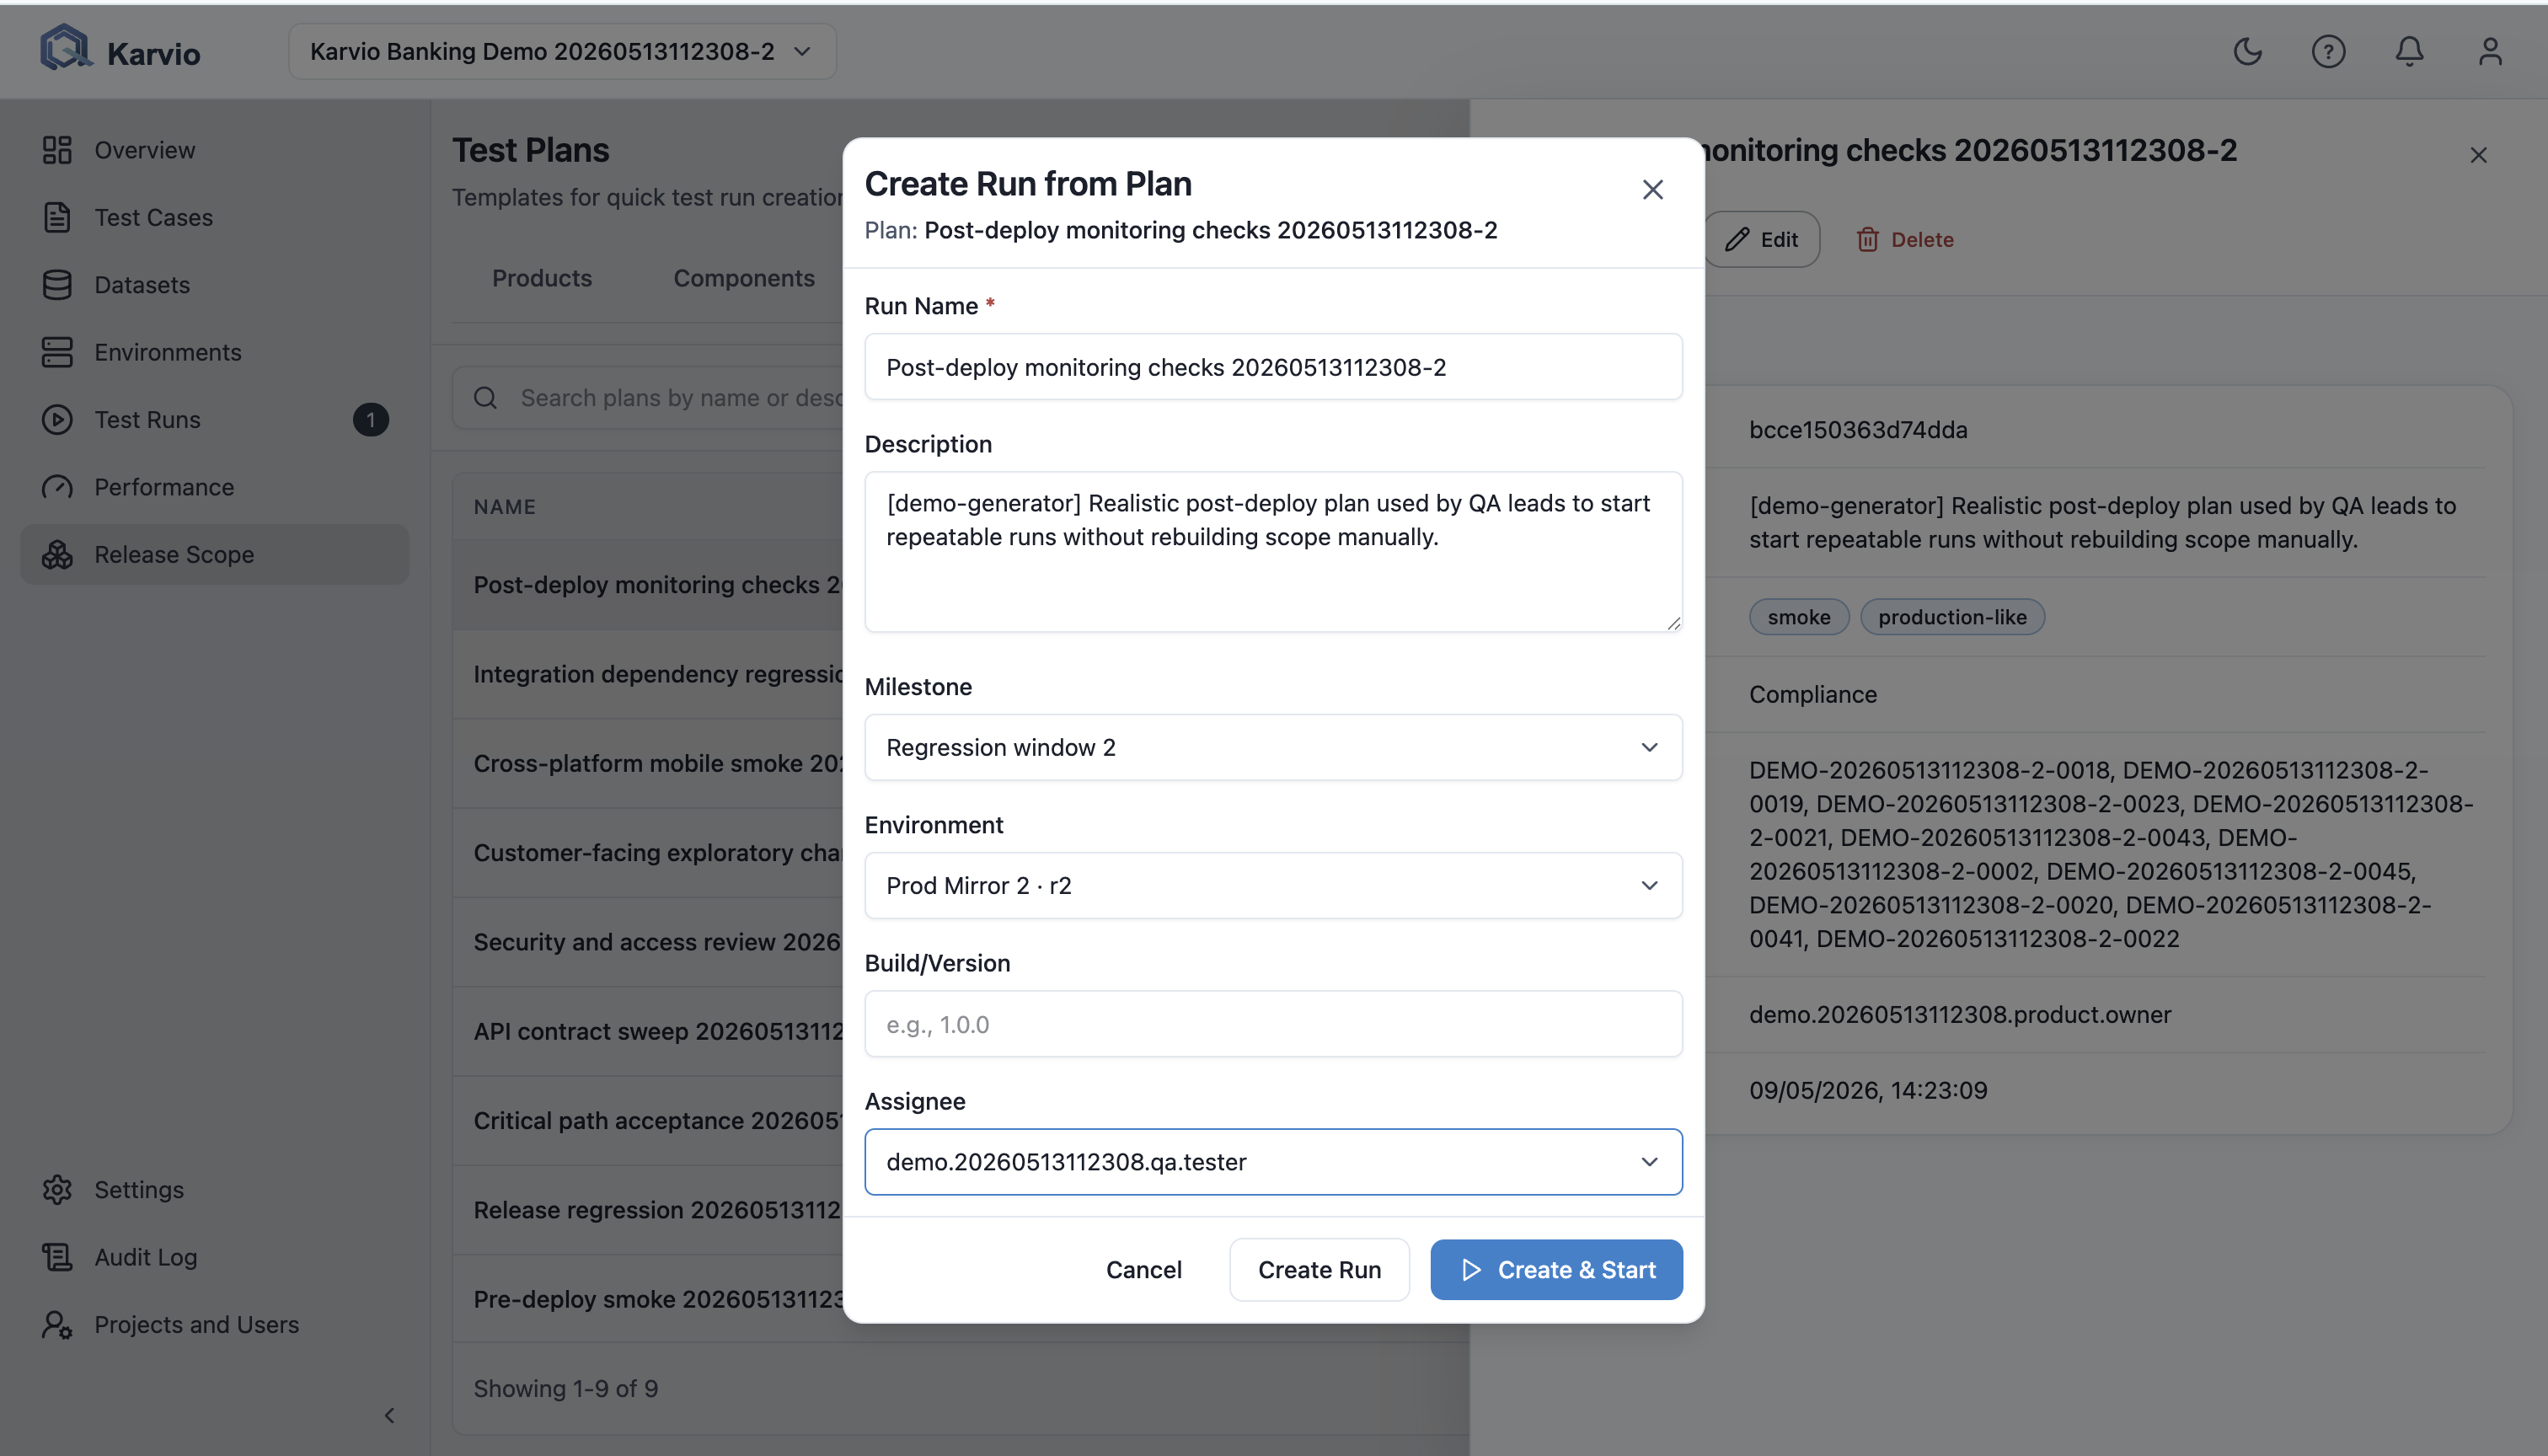Open the project selector dropdown

click(x=562, y=51)
